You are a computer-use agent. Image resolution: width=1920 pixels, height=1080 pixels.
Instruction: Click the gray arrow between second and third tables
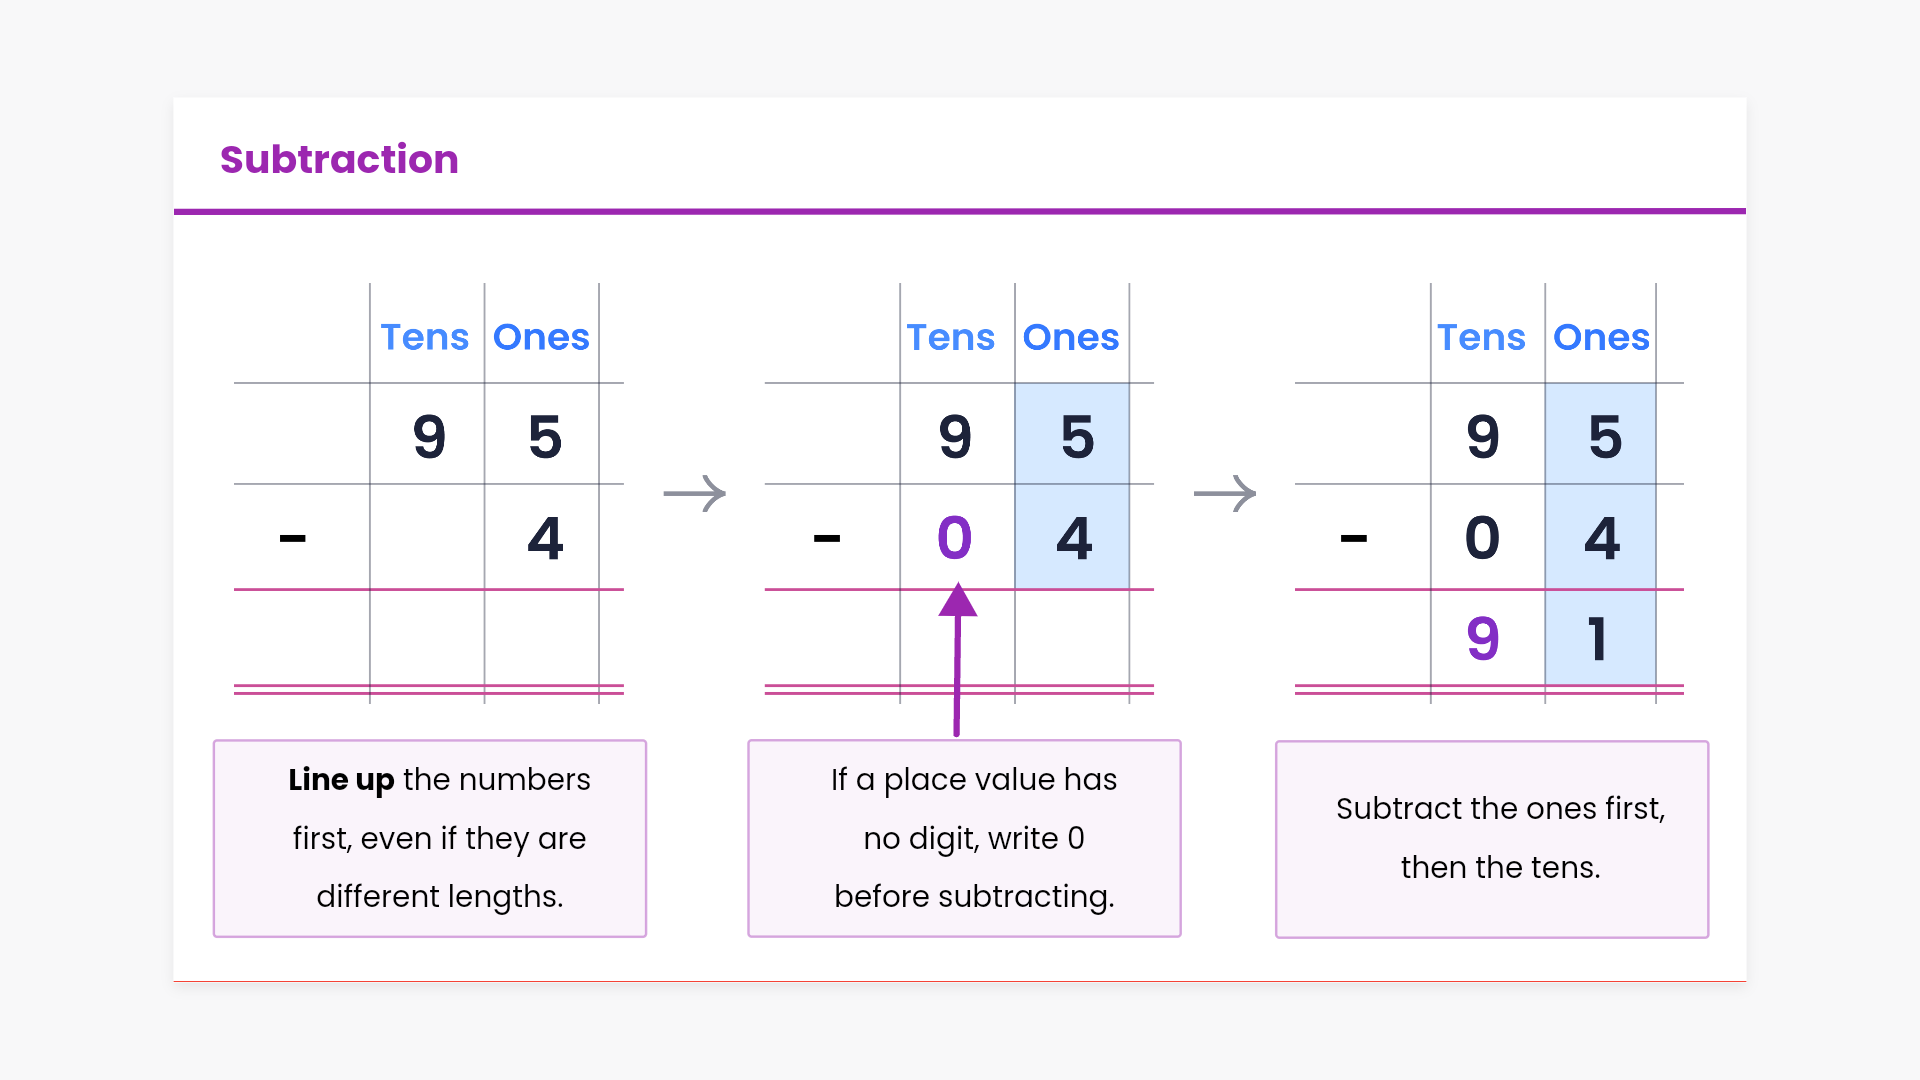click(x=1225, y=493)
